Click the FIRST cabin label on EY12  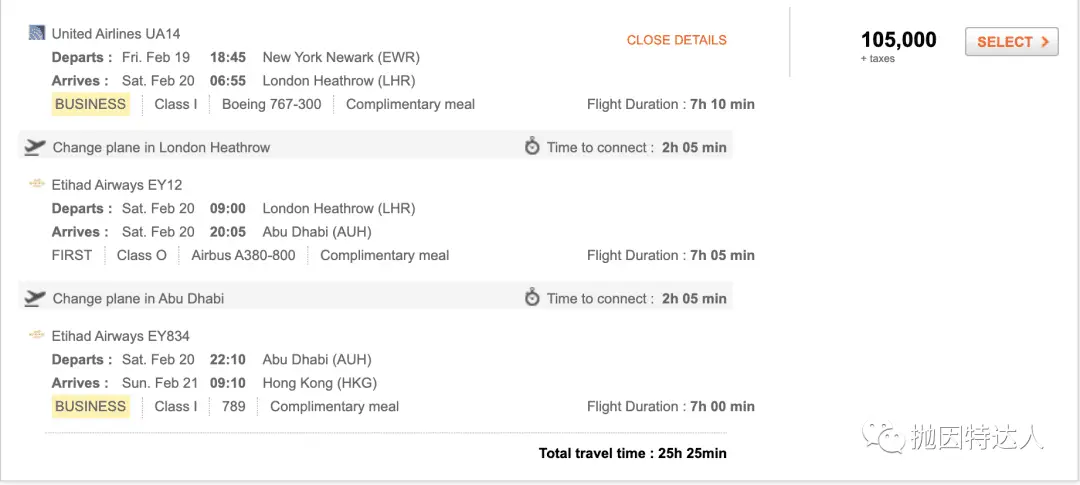72,255
